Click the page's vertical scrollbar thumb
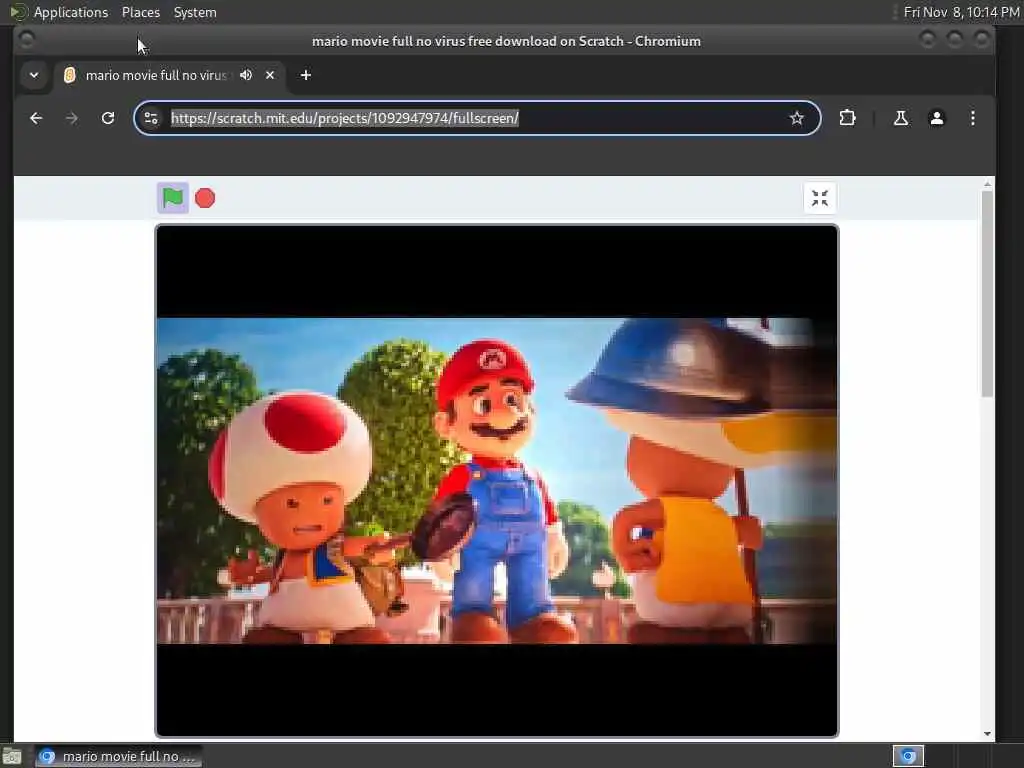The height and width of the screenshot is (768, 1024). tap(987, 293)
